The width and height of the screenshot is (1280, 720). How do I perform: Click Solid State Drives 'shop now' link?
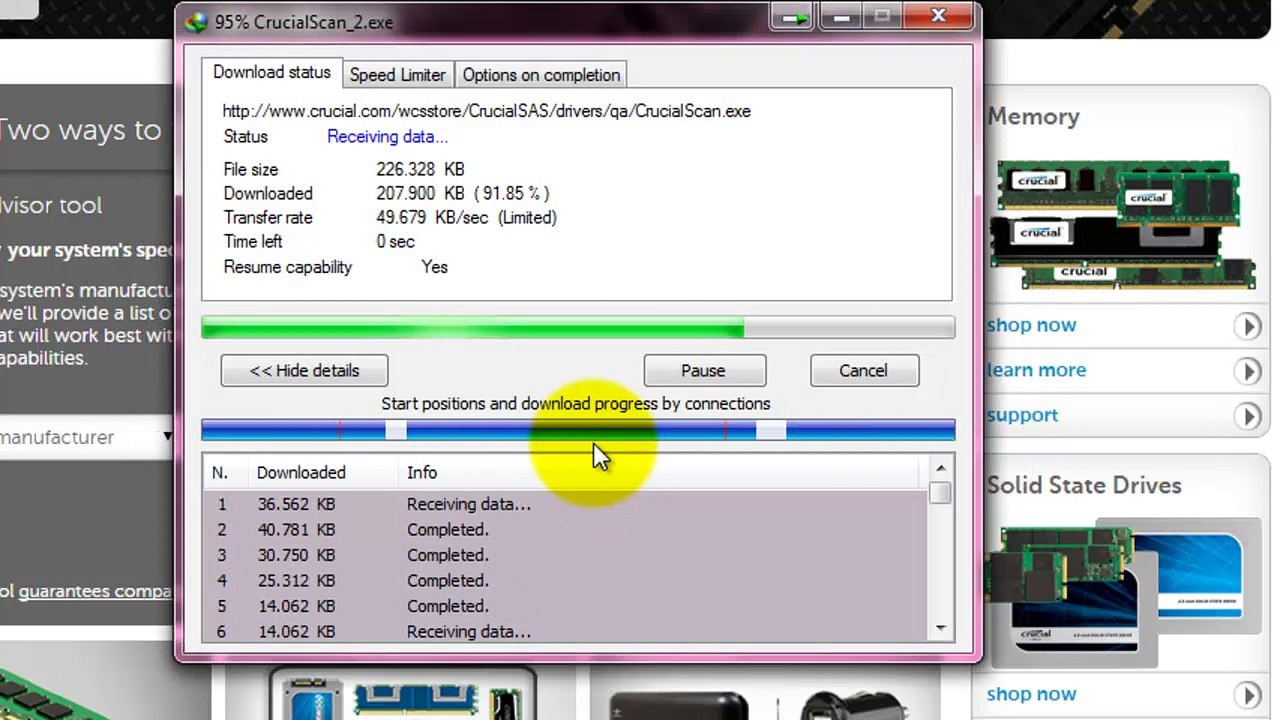pos(1031,694)
